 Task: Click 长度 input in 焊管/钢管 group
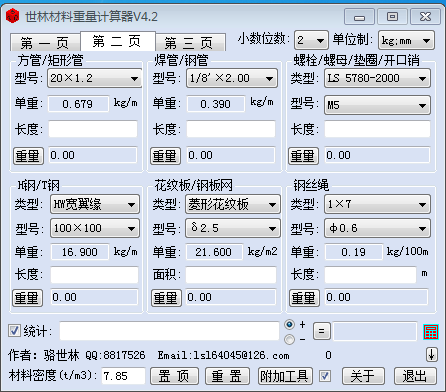(231, 129)
